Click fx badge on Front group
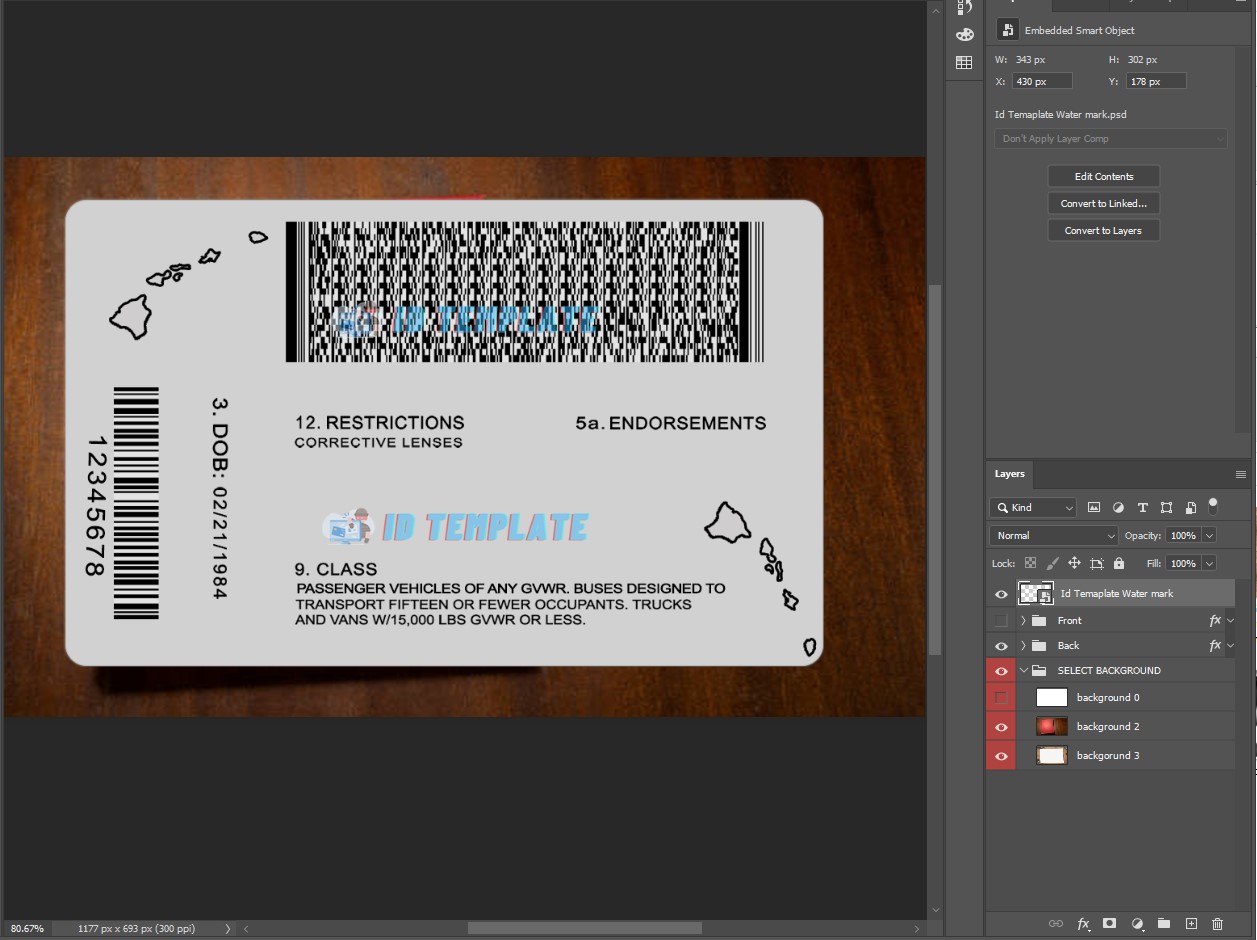Viewport: 1257px width, 940px height. point(1215,620)
